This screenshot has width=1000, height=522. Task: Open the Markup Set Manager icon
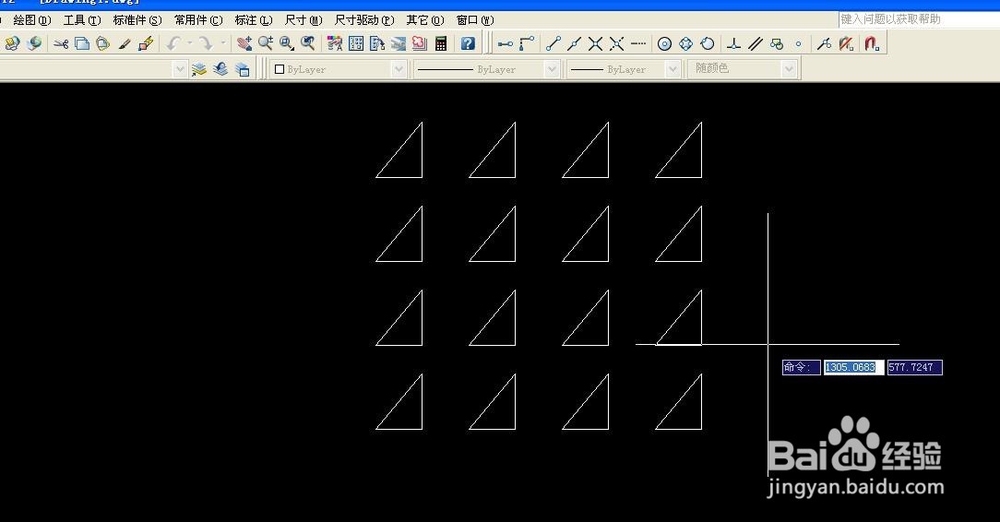tap(419, 43)
